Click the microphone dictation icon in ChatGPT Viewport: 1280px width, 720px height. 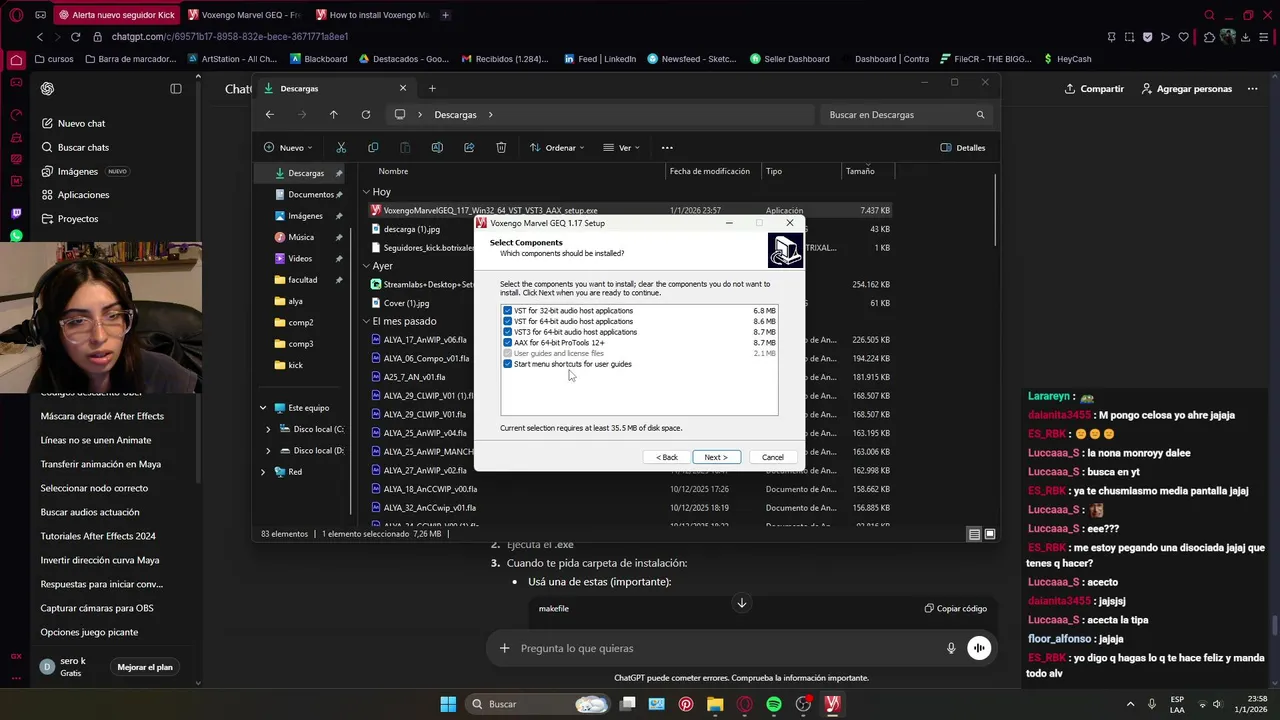point(951,648)
